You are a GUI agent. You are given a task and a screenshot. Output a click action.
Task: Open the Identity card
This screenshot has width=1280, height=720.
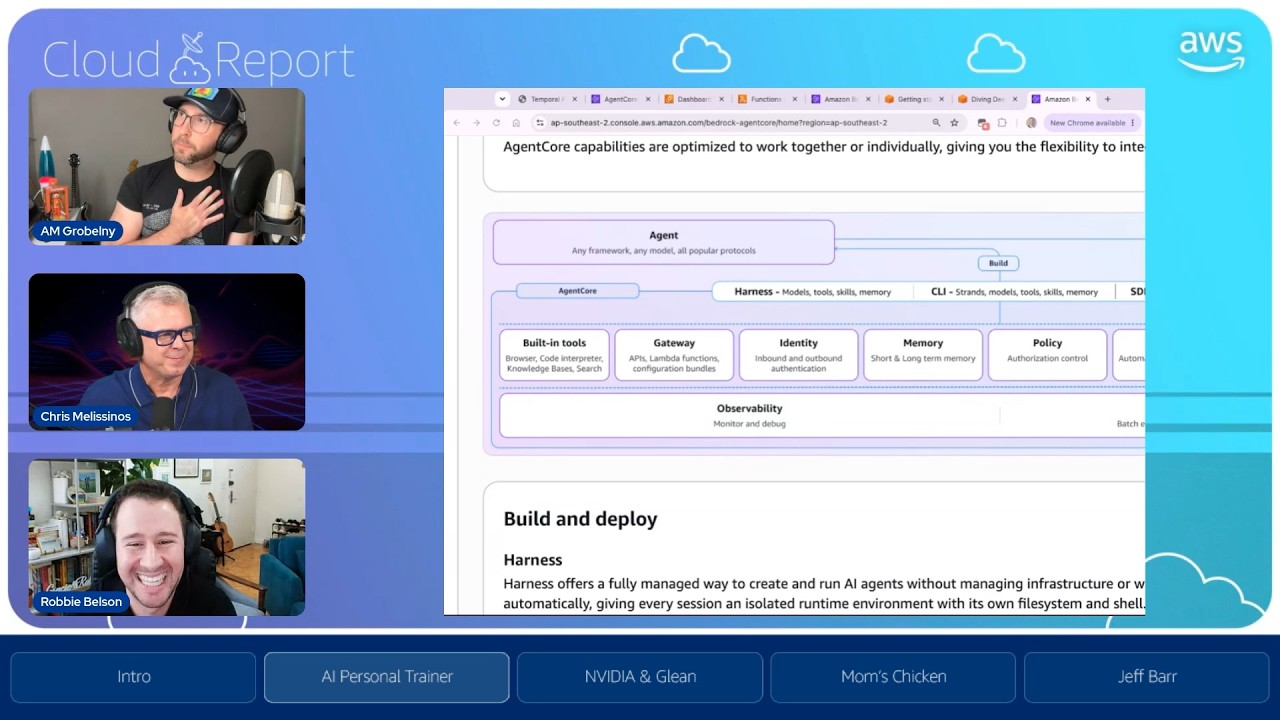tap(798, 355)
